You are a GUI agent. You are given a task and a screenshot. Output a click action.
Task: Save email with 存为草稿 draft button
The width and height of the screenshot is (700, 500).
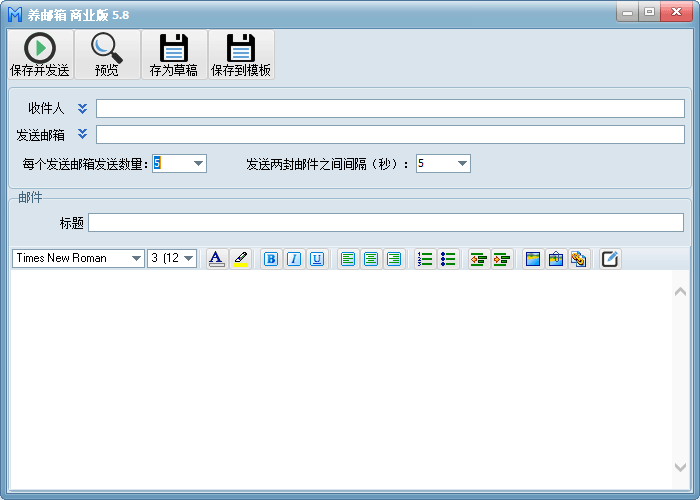(174, 55)
